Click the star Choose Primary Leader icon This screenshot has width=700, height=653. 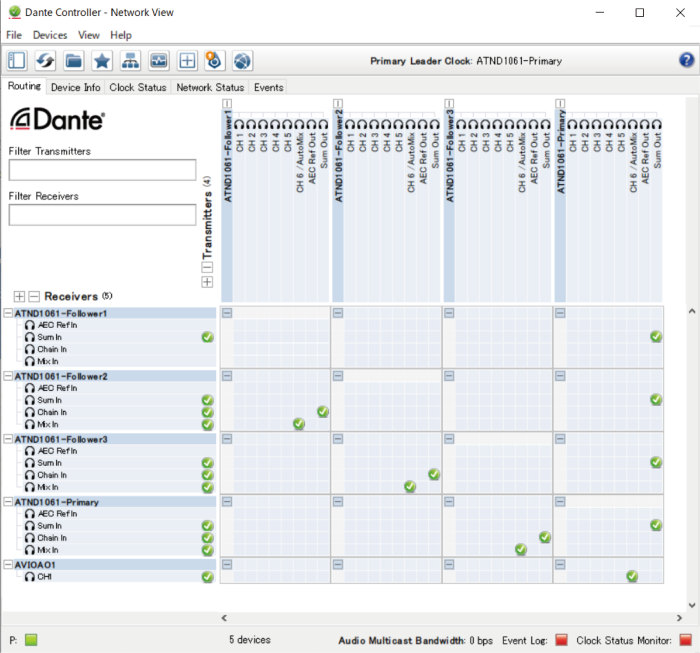[x=102, y=60]
